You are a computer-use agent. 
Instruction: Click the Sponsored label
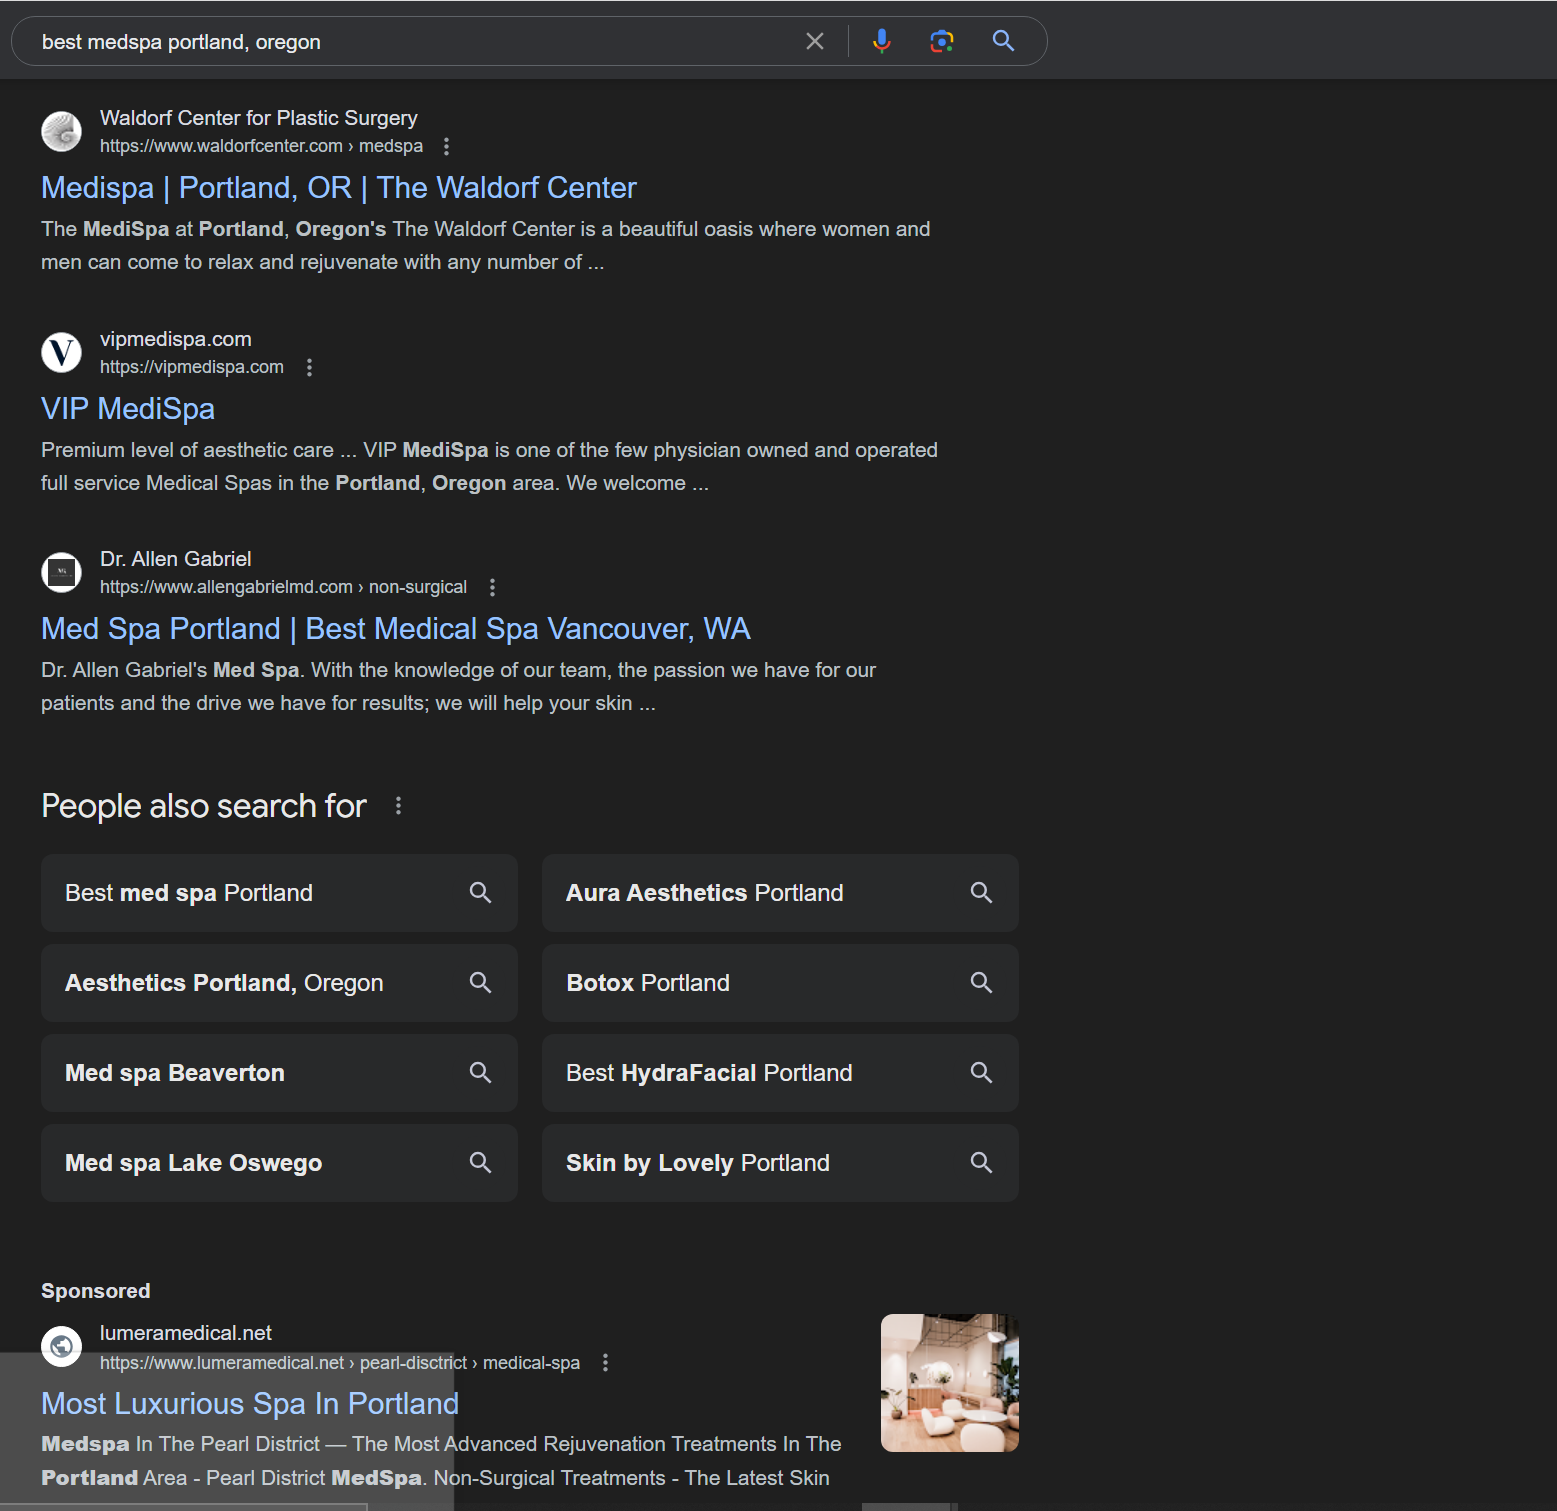pyautogui.click(x=96, y=1291)
